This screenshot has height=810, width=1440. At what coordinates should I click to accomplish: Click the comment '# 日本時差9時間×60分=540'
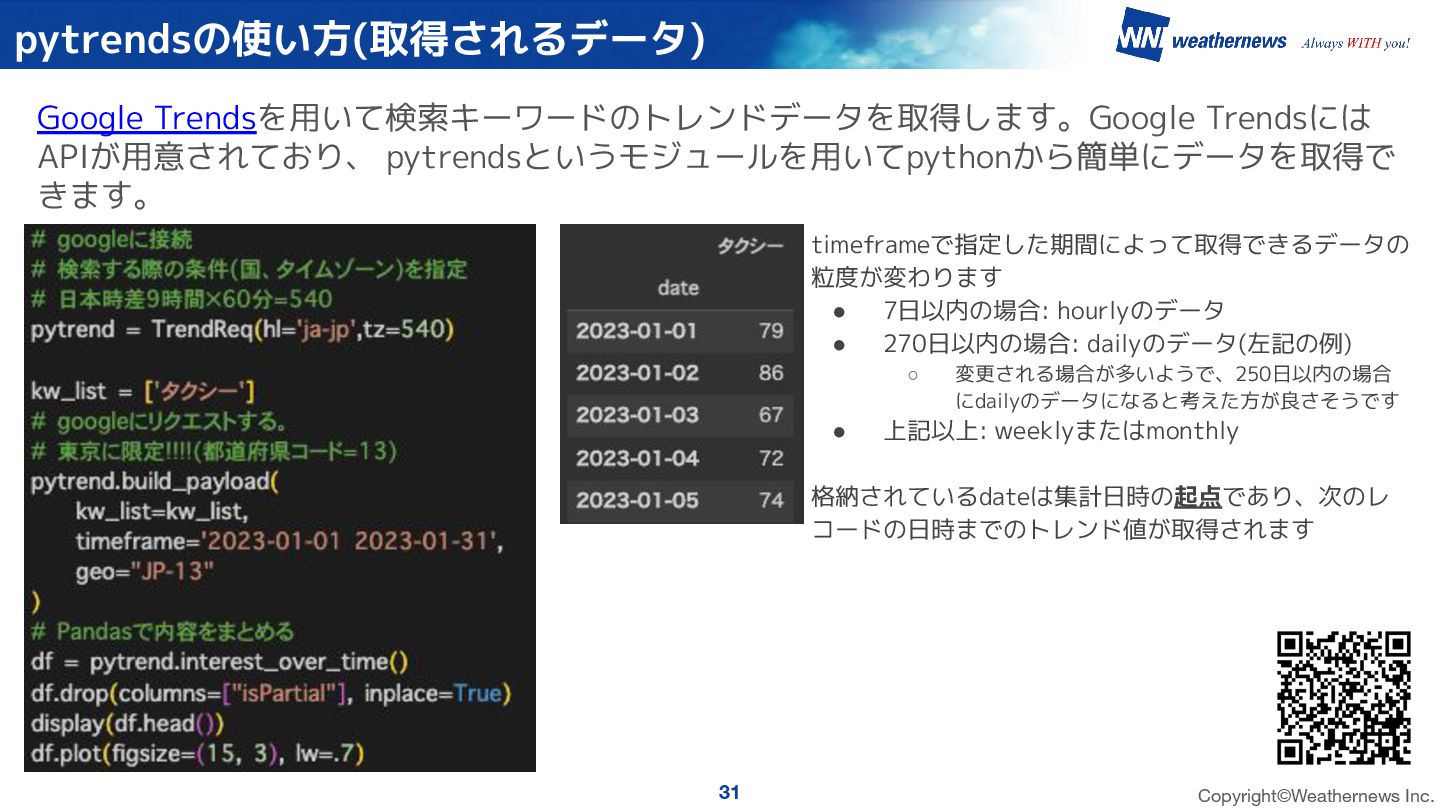coord(182,300)
